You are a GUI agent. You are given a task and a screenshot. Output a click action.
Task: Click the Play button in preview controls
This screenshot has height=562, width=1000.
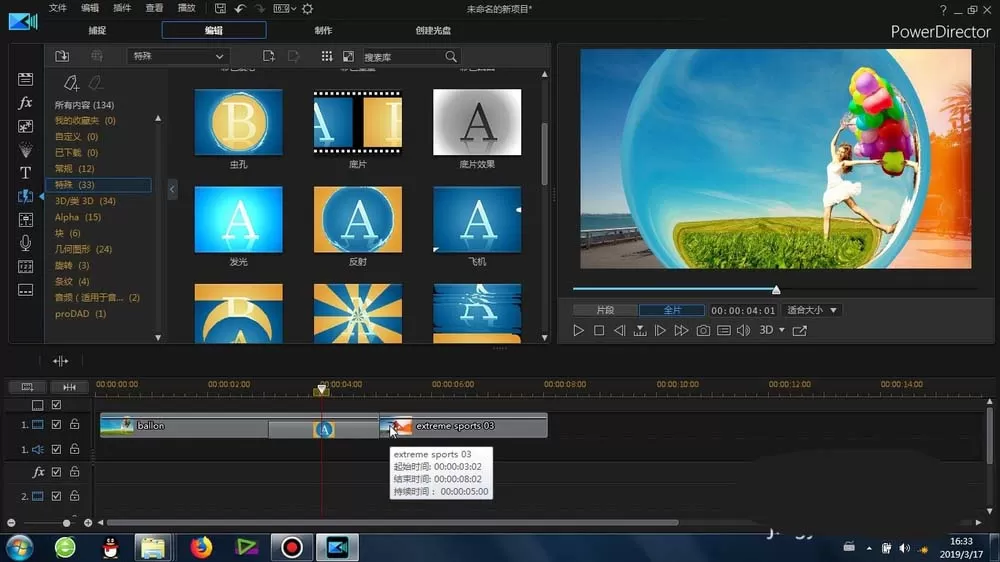click(578, 330)
